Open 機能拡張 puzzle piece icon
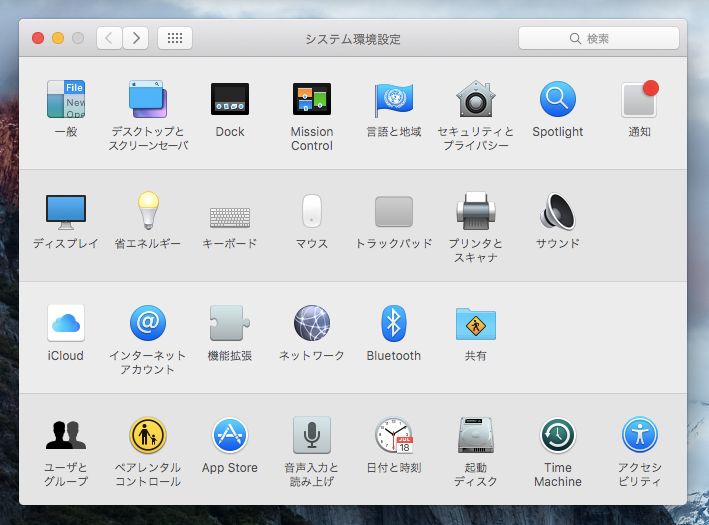The height and width of the screenshot is (525, 709). click(230, 323)
